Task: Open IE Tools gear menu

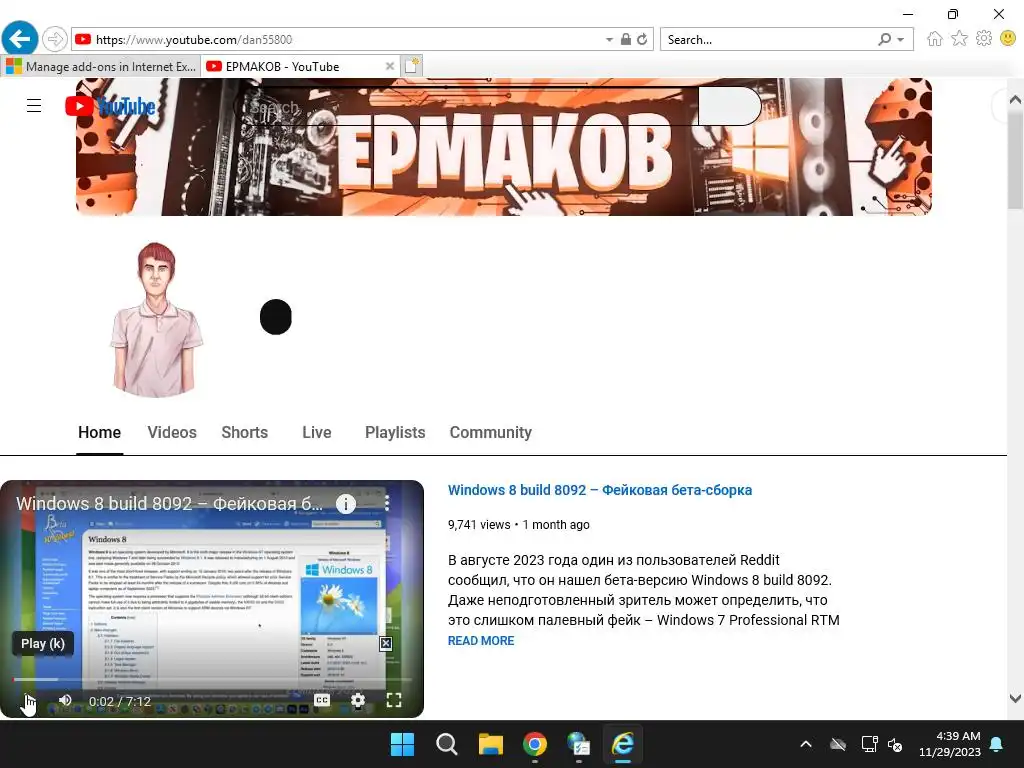Action: coord(984,39)
